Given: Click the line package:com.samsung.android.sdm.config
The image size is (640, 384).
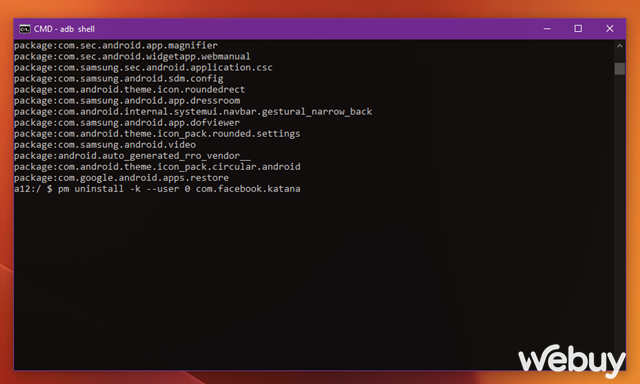Looking at the screenshot, I should [119, 78].
